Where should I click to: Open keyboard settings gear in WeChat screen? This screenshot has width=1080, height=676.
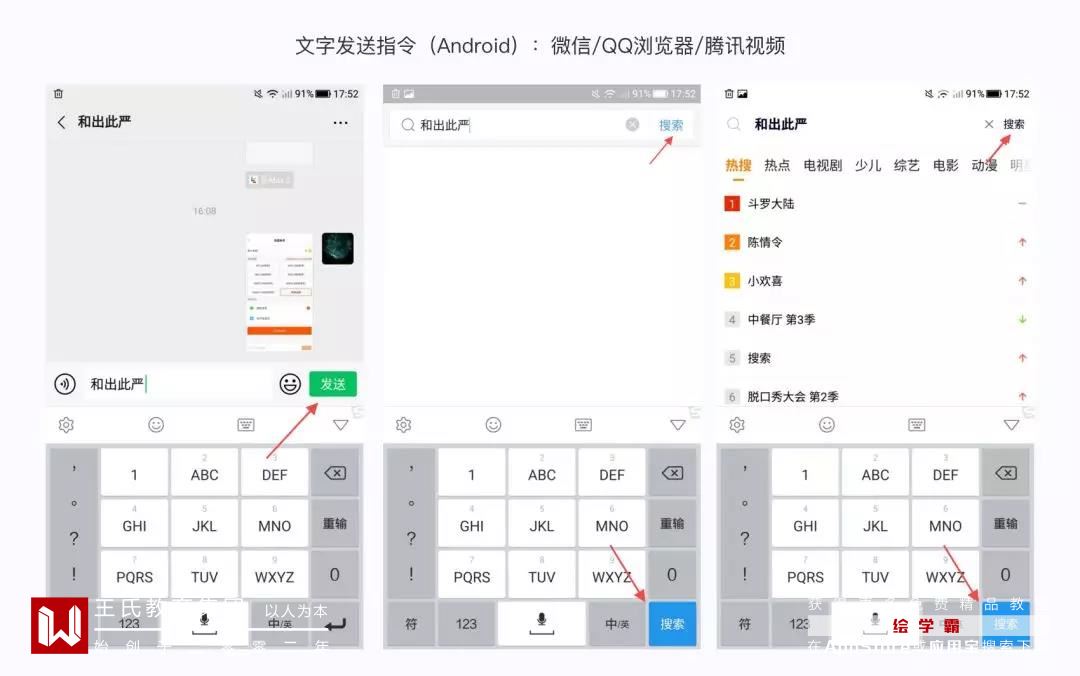pos(66,425)
